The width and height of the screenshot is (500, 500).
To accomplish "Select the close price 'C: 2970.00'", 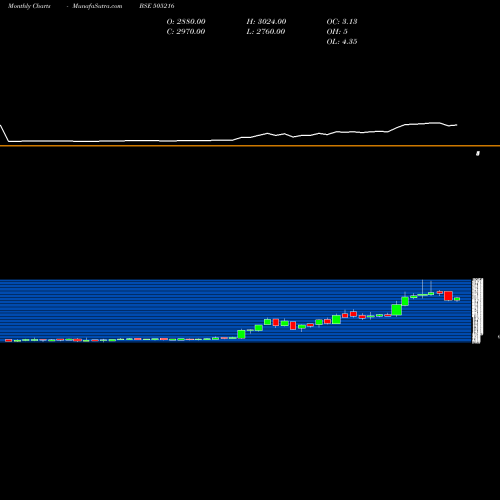I will [x=186, y=32].
